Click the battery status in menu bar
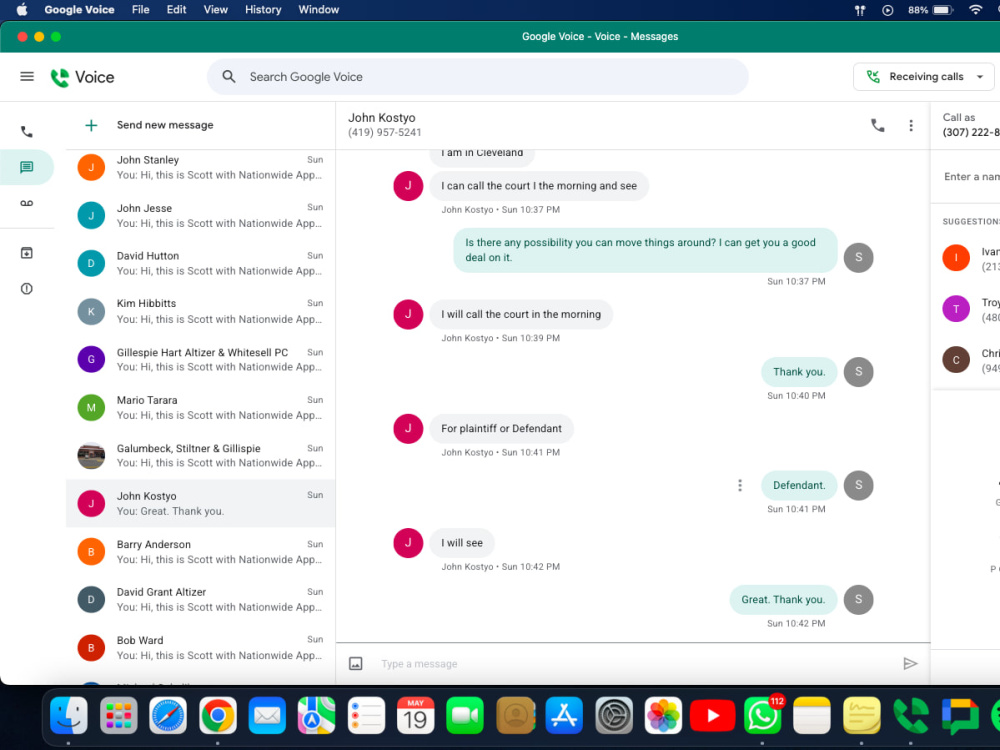The height and width of the screenshot is (750, 1000). point(930,10)
